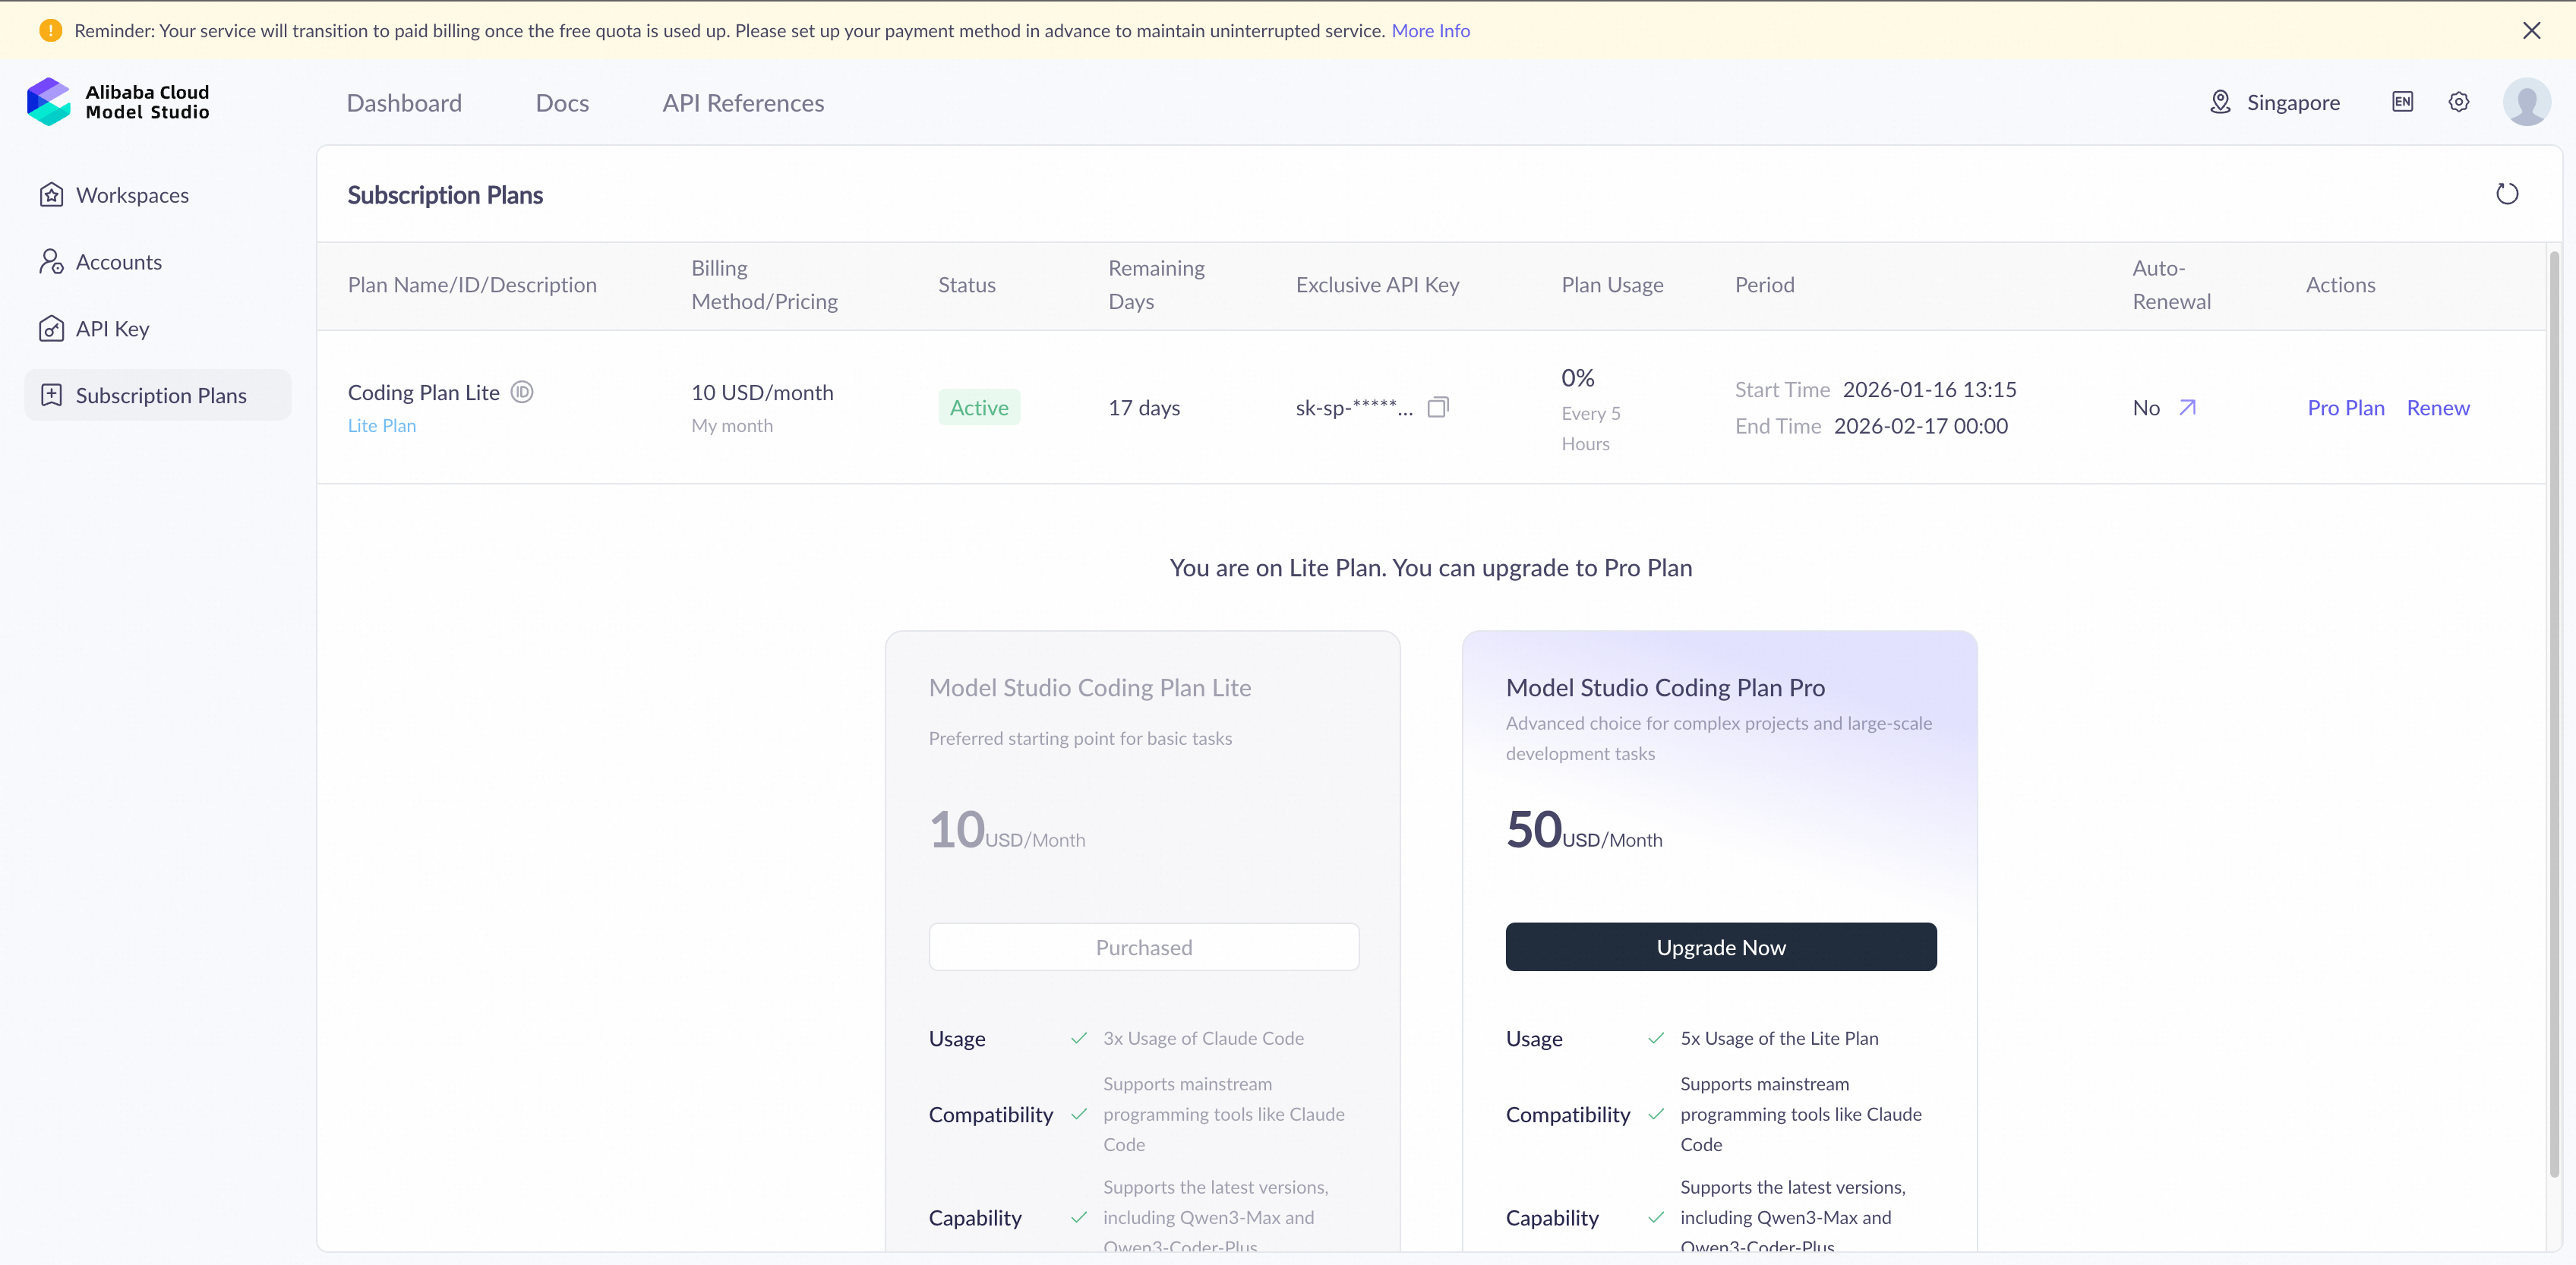Click the 17 days remaining value
The width and height of the screenshot is (2576, 1265).
pyautogui.click(x=1144, y=408)
